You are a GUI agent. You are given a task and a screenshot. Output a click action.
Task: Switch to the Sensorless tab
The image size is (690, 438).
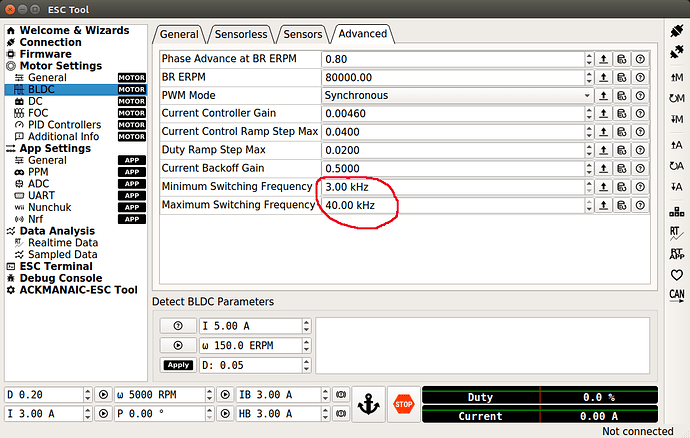[x=241, y=34]
